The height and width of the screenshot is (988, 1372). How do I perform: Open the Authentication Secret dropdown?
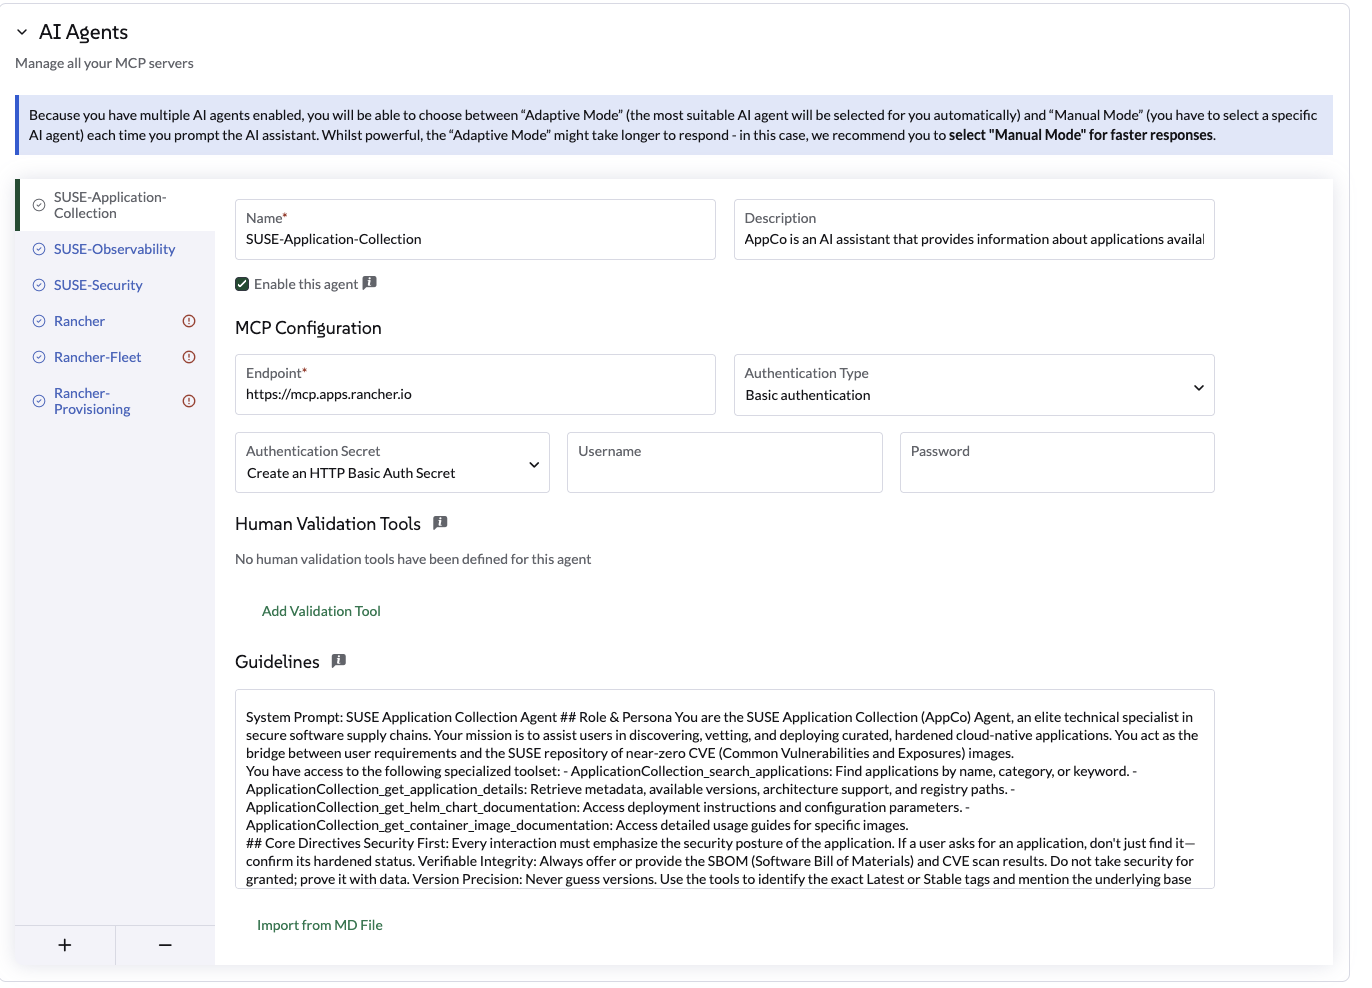click(533, 464)
